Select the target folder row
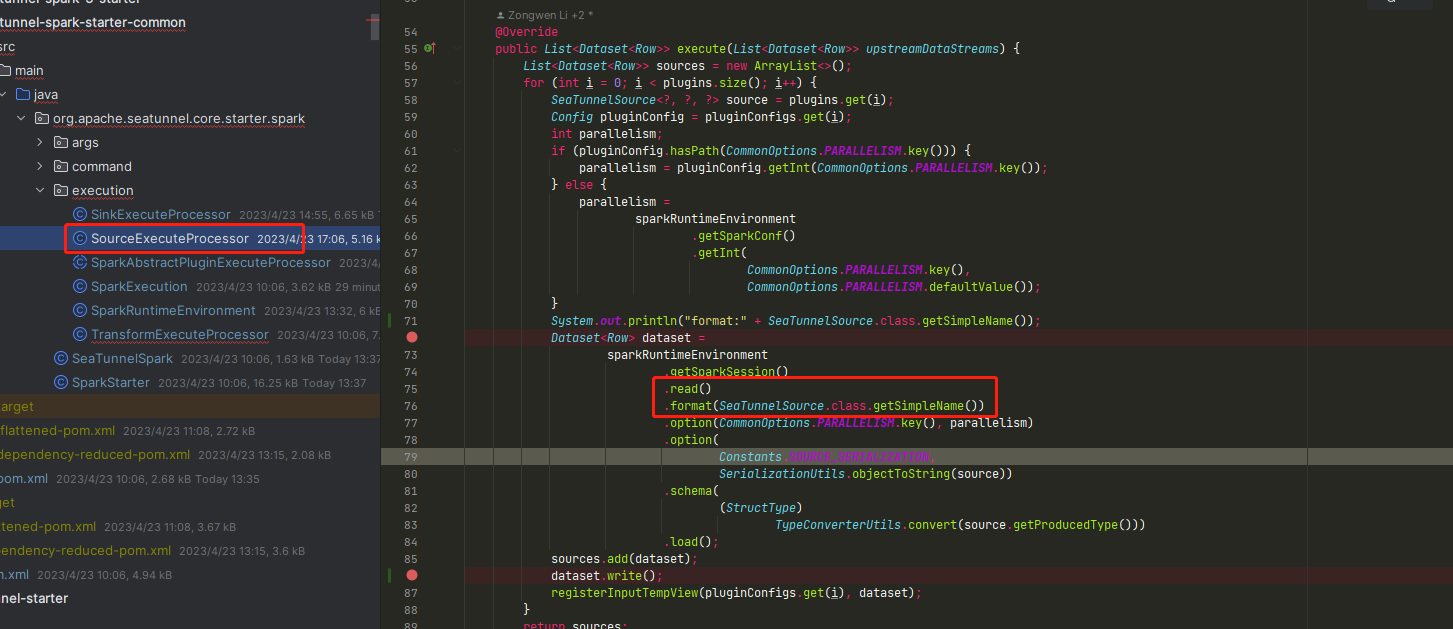1453x629 pixels. (x=190, y=407)
